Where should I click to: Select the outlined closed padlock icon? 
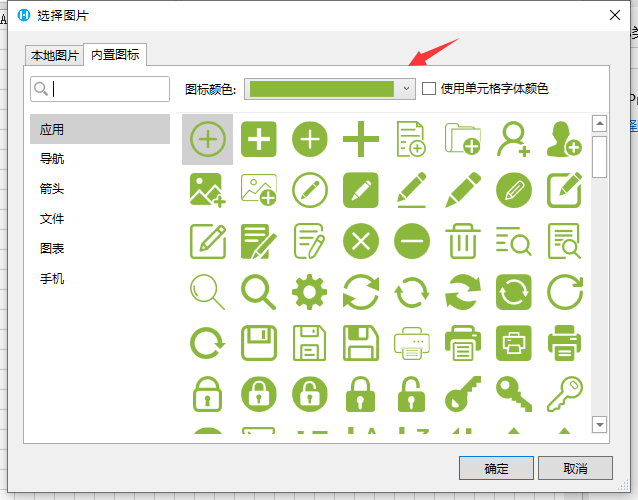pos(208,394)
